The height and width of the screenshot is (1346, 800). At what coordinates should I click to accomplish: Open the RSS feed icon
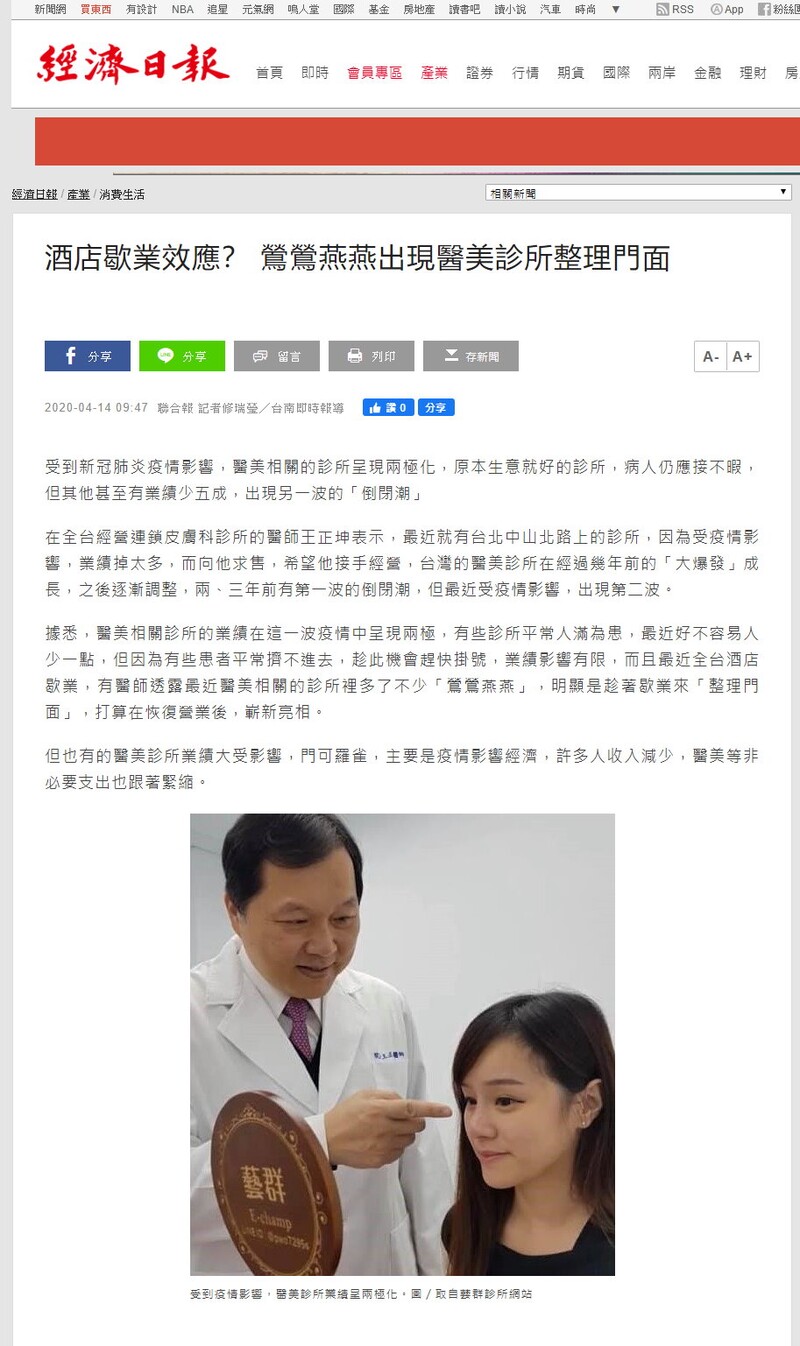tap(675, 9)
